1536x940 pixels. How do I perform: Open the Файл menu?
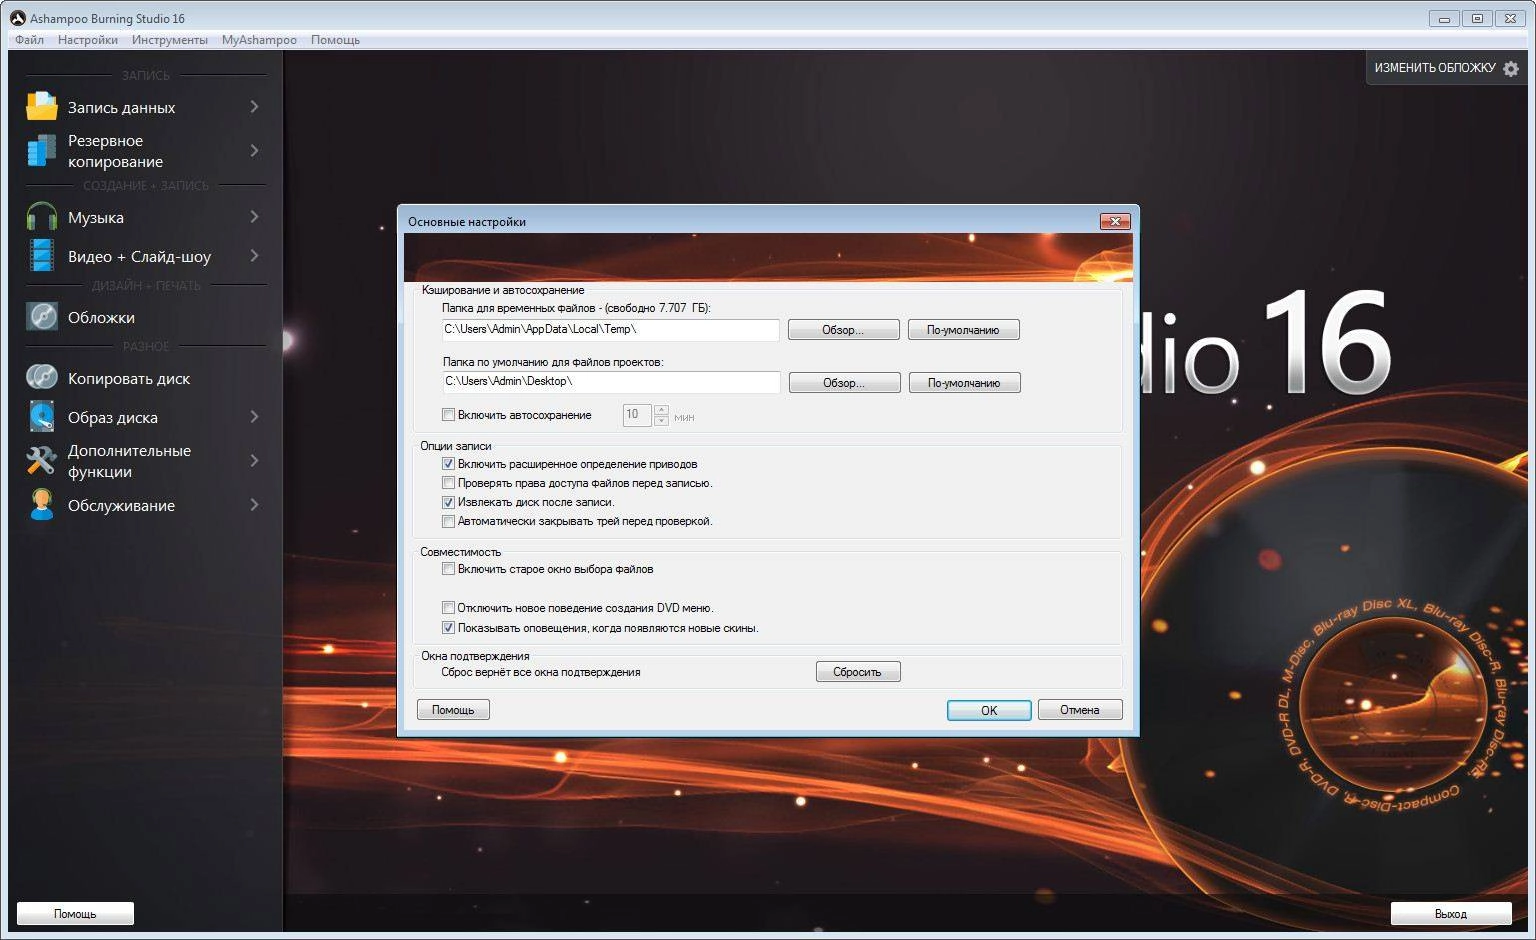click(29, 40)
